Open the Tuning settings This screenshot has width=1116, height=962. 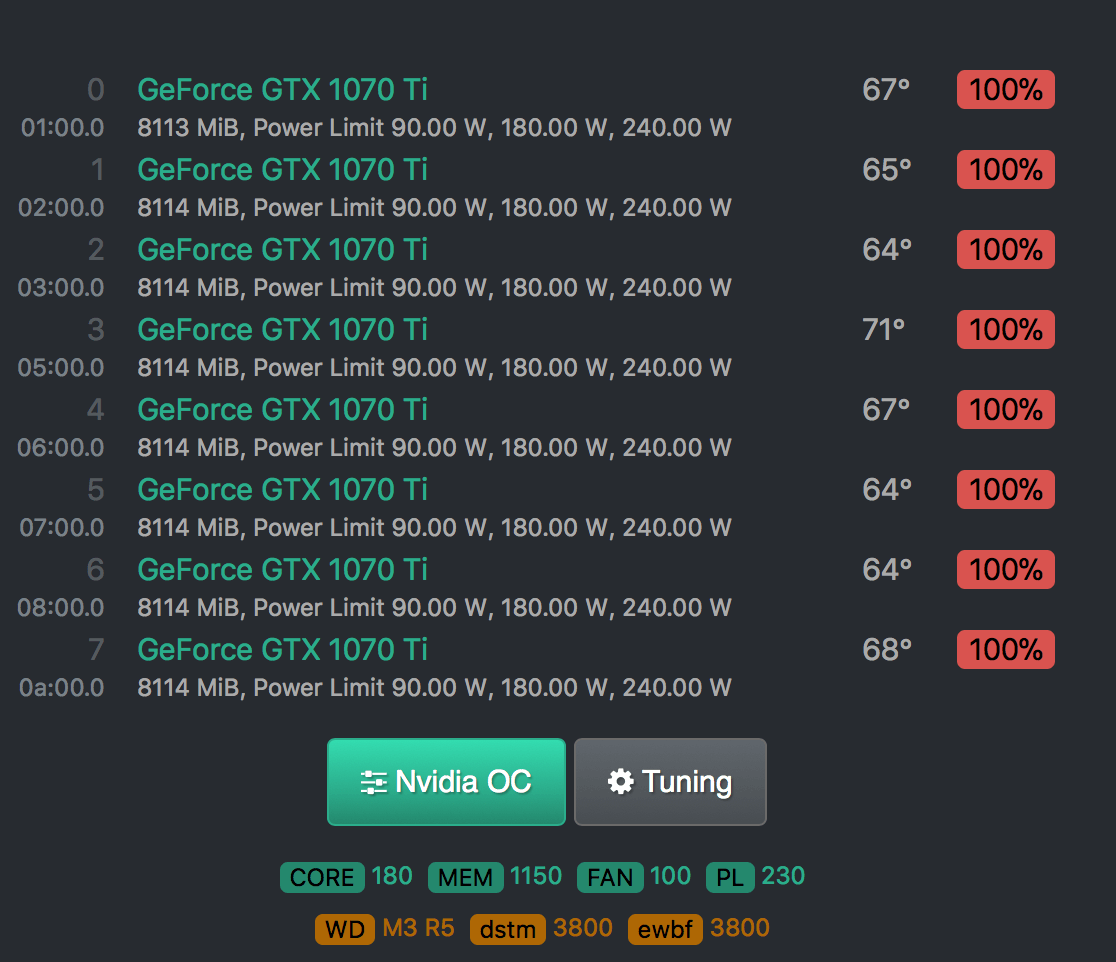point(670,782)
